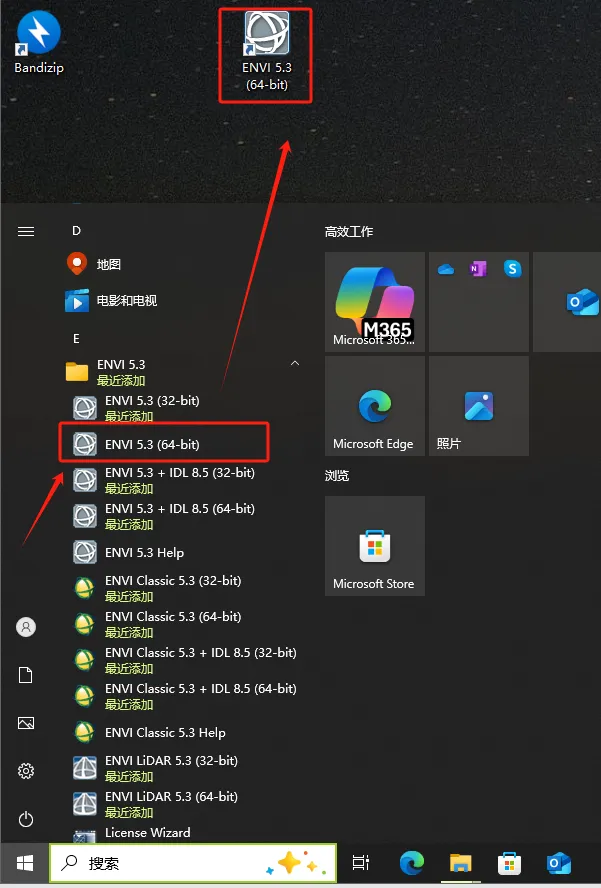The height and width of the screenshot is (888, 601).
Task: Open Documents from Start sidebar
Action: click(25, 675)
